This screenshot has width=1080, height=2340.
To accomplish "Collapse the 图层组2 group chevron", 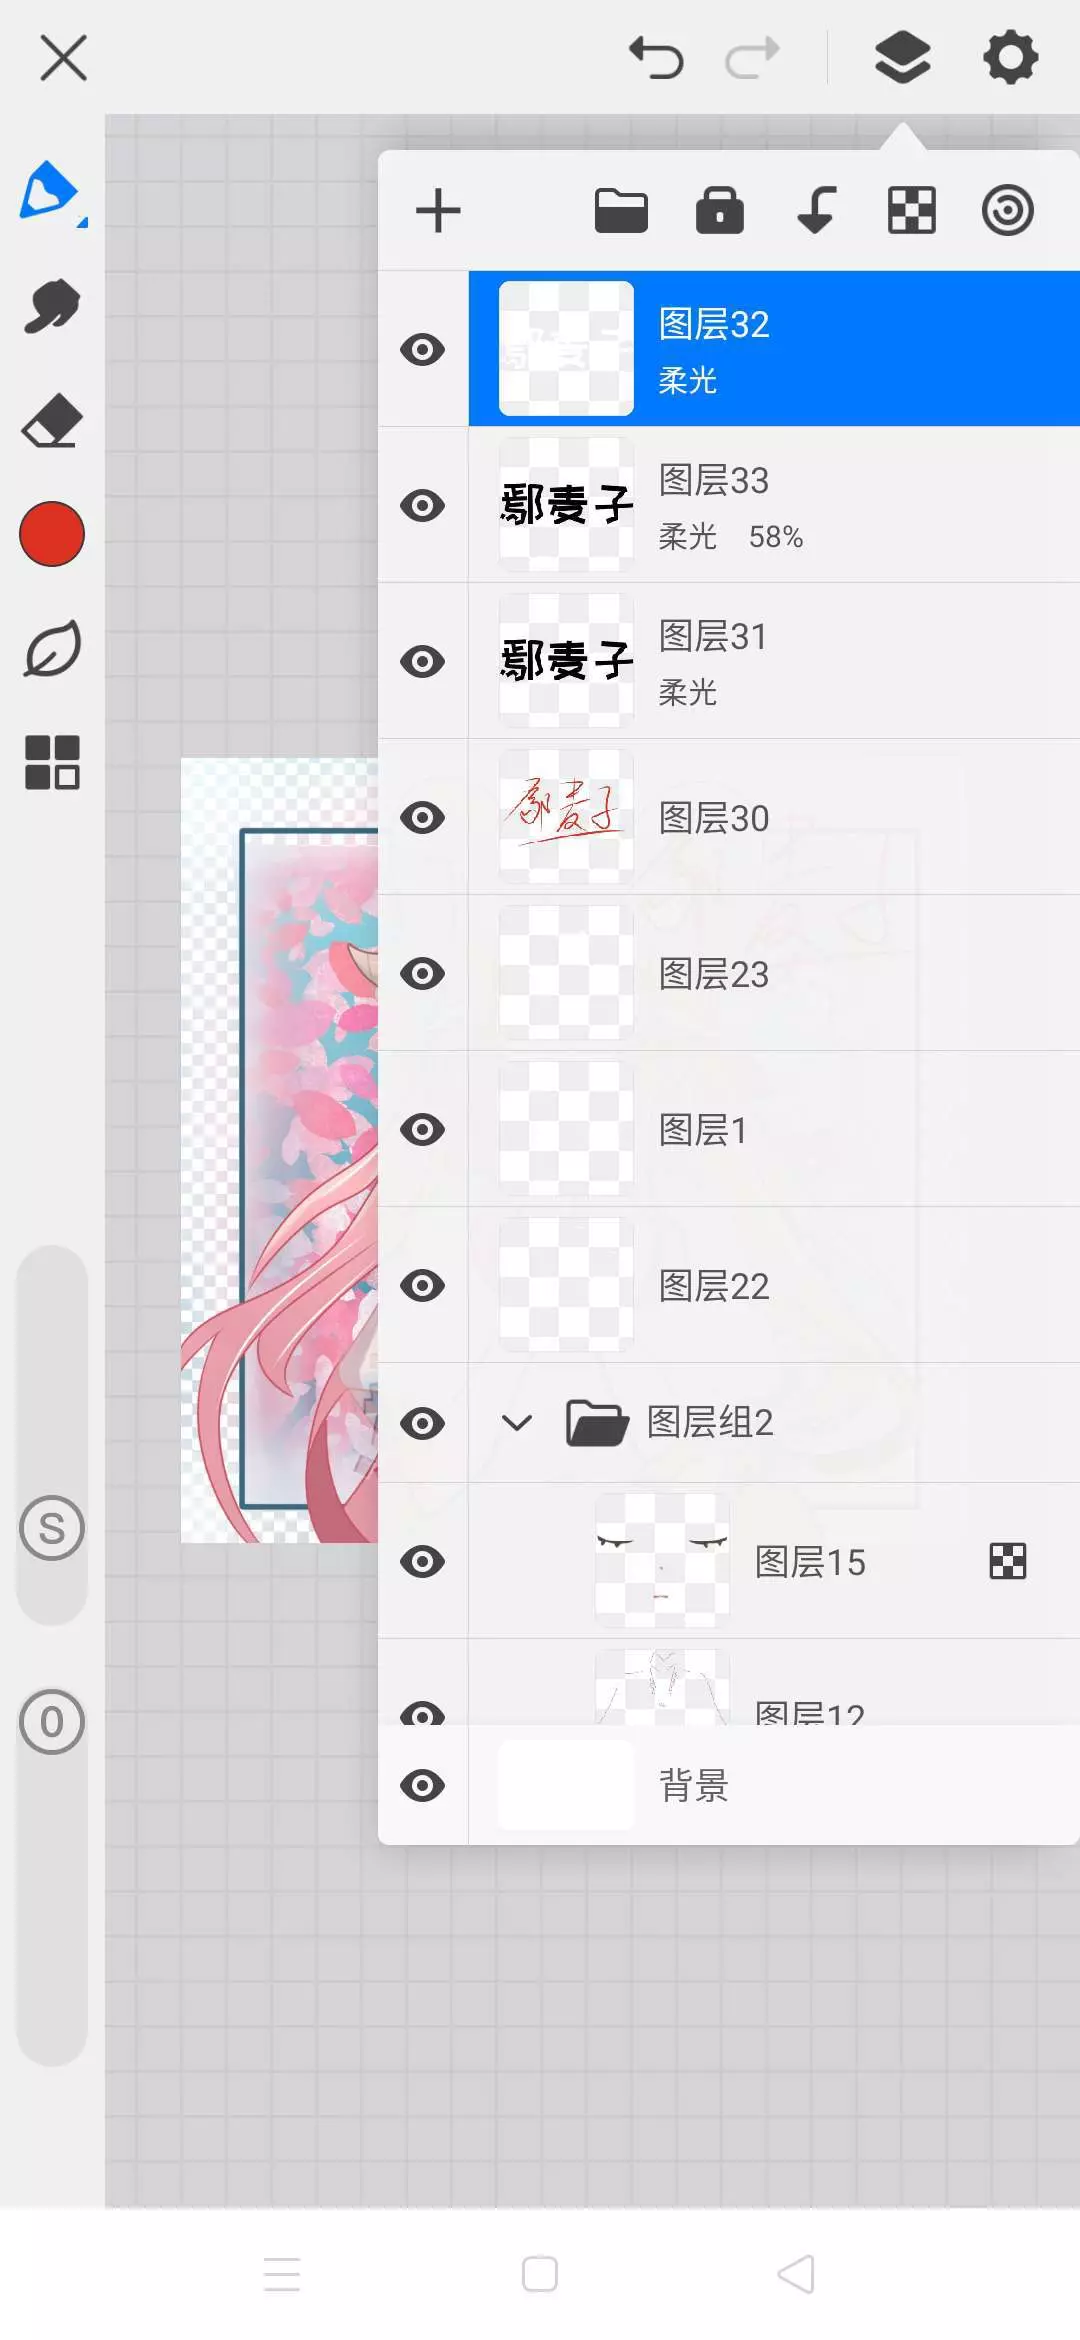I will (x=516, y=1422).
